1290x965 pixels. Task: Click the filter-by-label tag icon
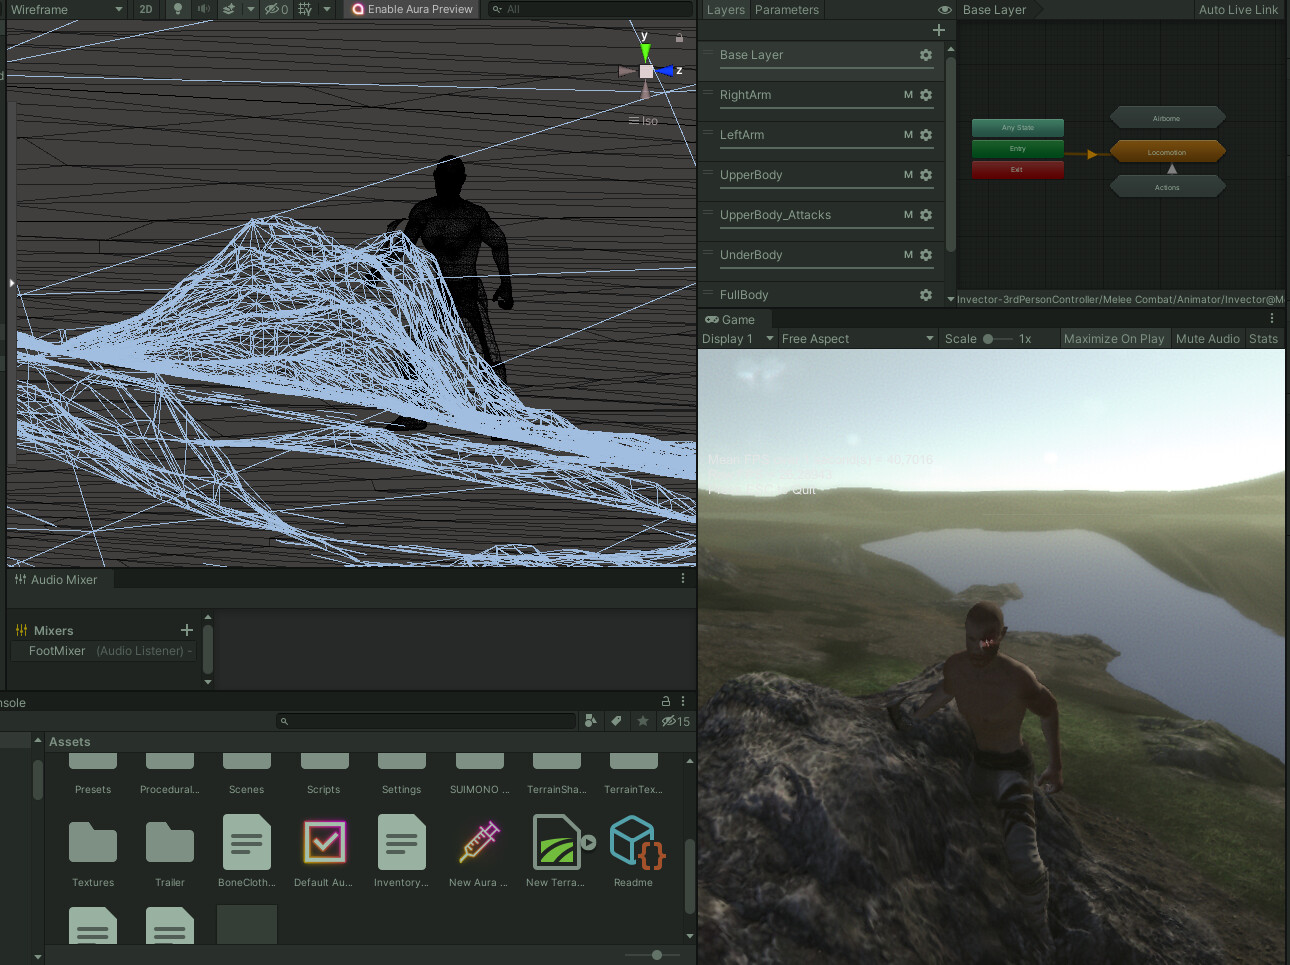[616, 721]
